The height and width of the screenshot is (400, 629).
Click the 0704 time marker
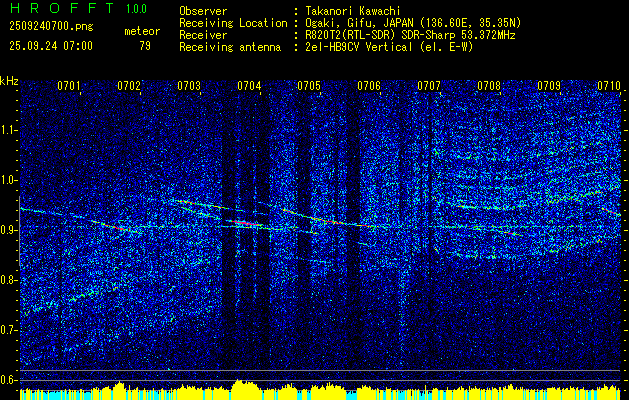(x=249, y=86)
